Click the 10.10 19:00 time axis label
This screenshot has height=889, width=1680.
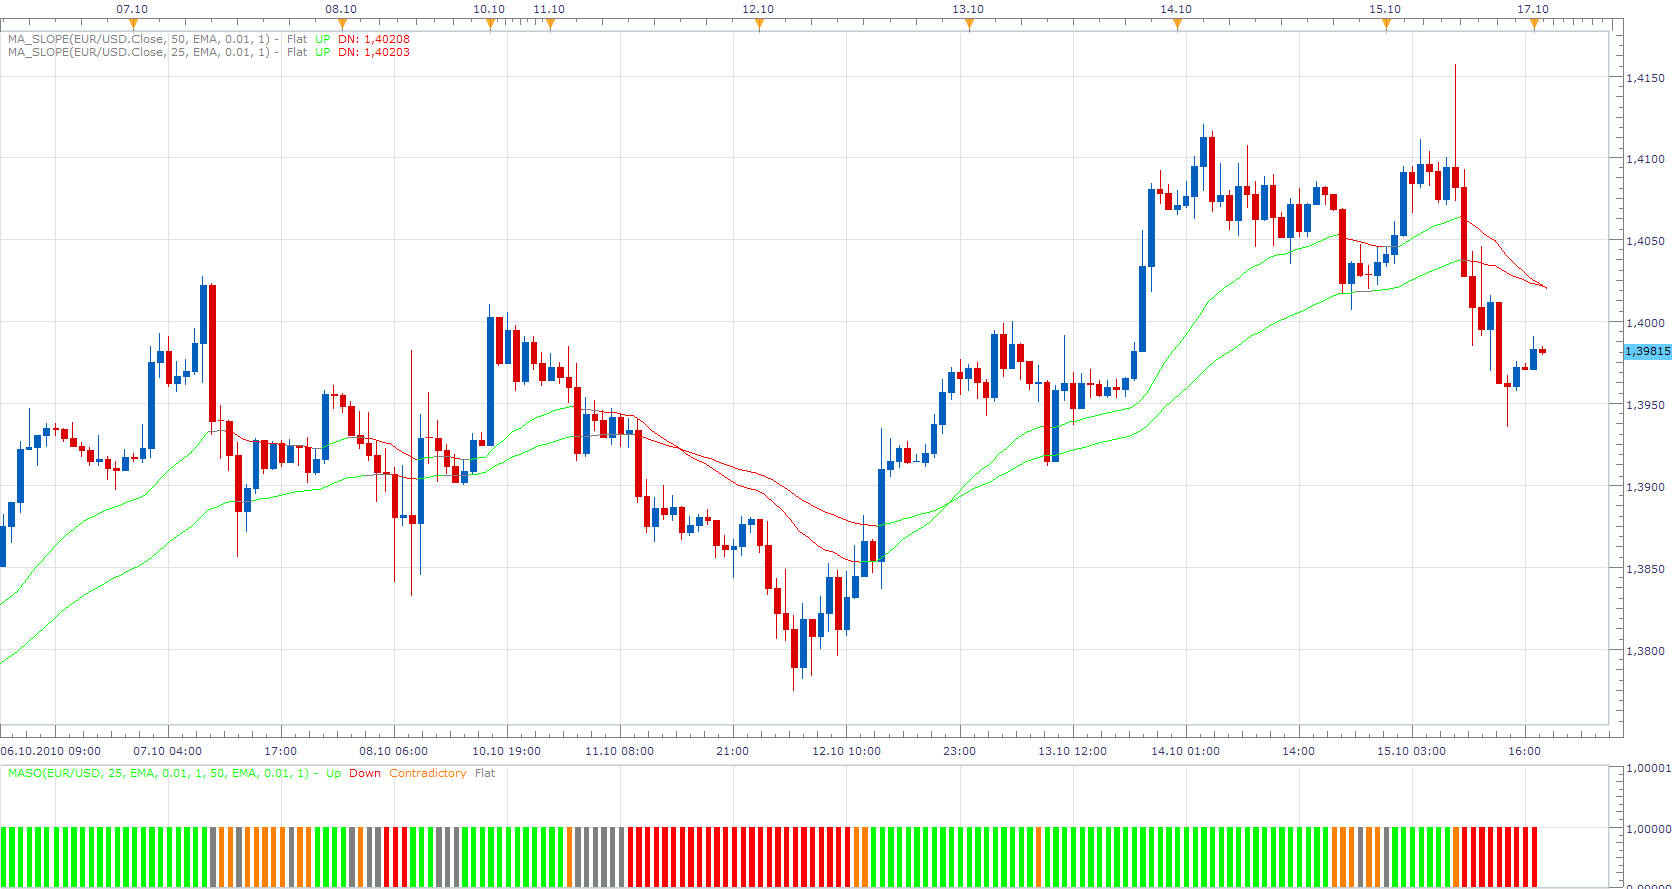[x=506, y=751]
